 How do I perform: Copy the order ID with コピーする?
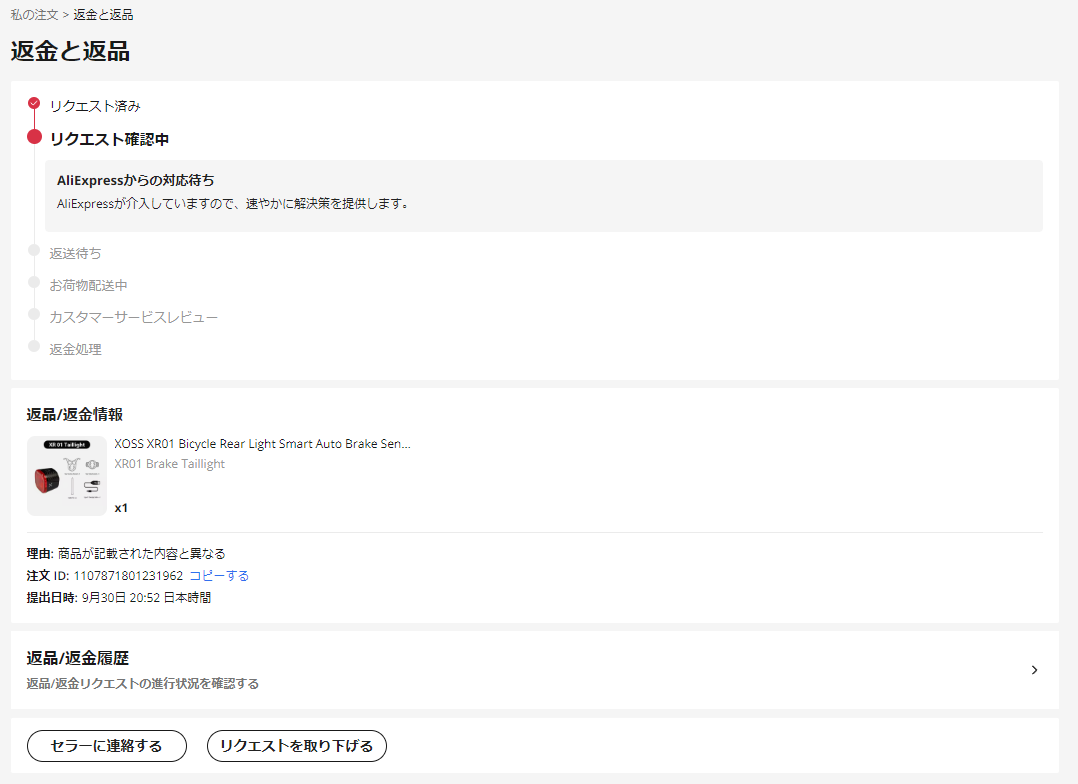[219, 576]
